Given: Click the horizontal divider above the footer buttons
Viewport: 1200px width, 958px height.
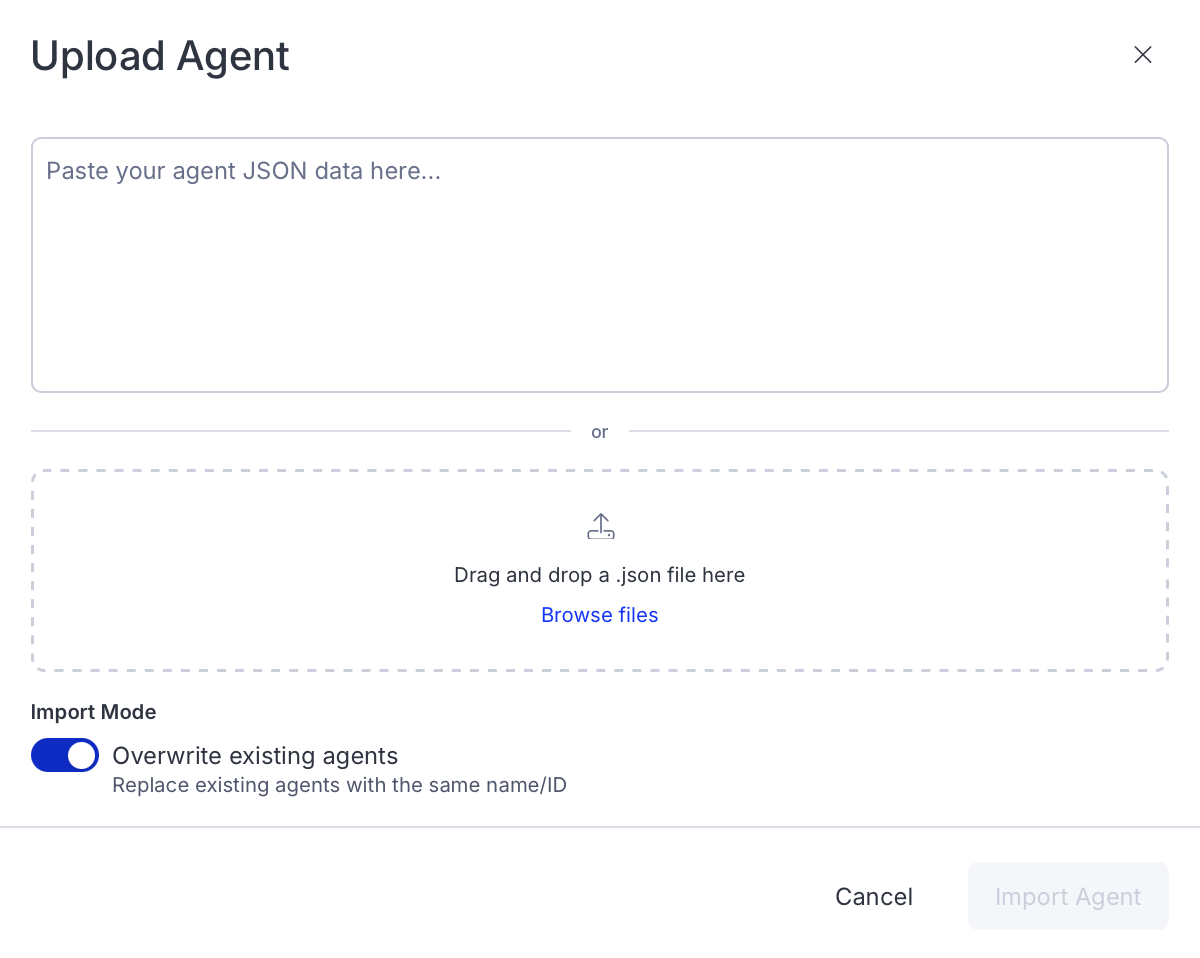Looking at the screenshot, I should tap(600, 827).
